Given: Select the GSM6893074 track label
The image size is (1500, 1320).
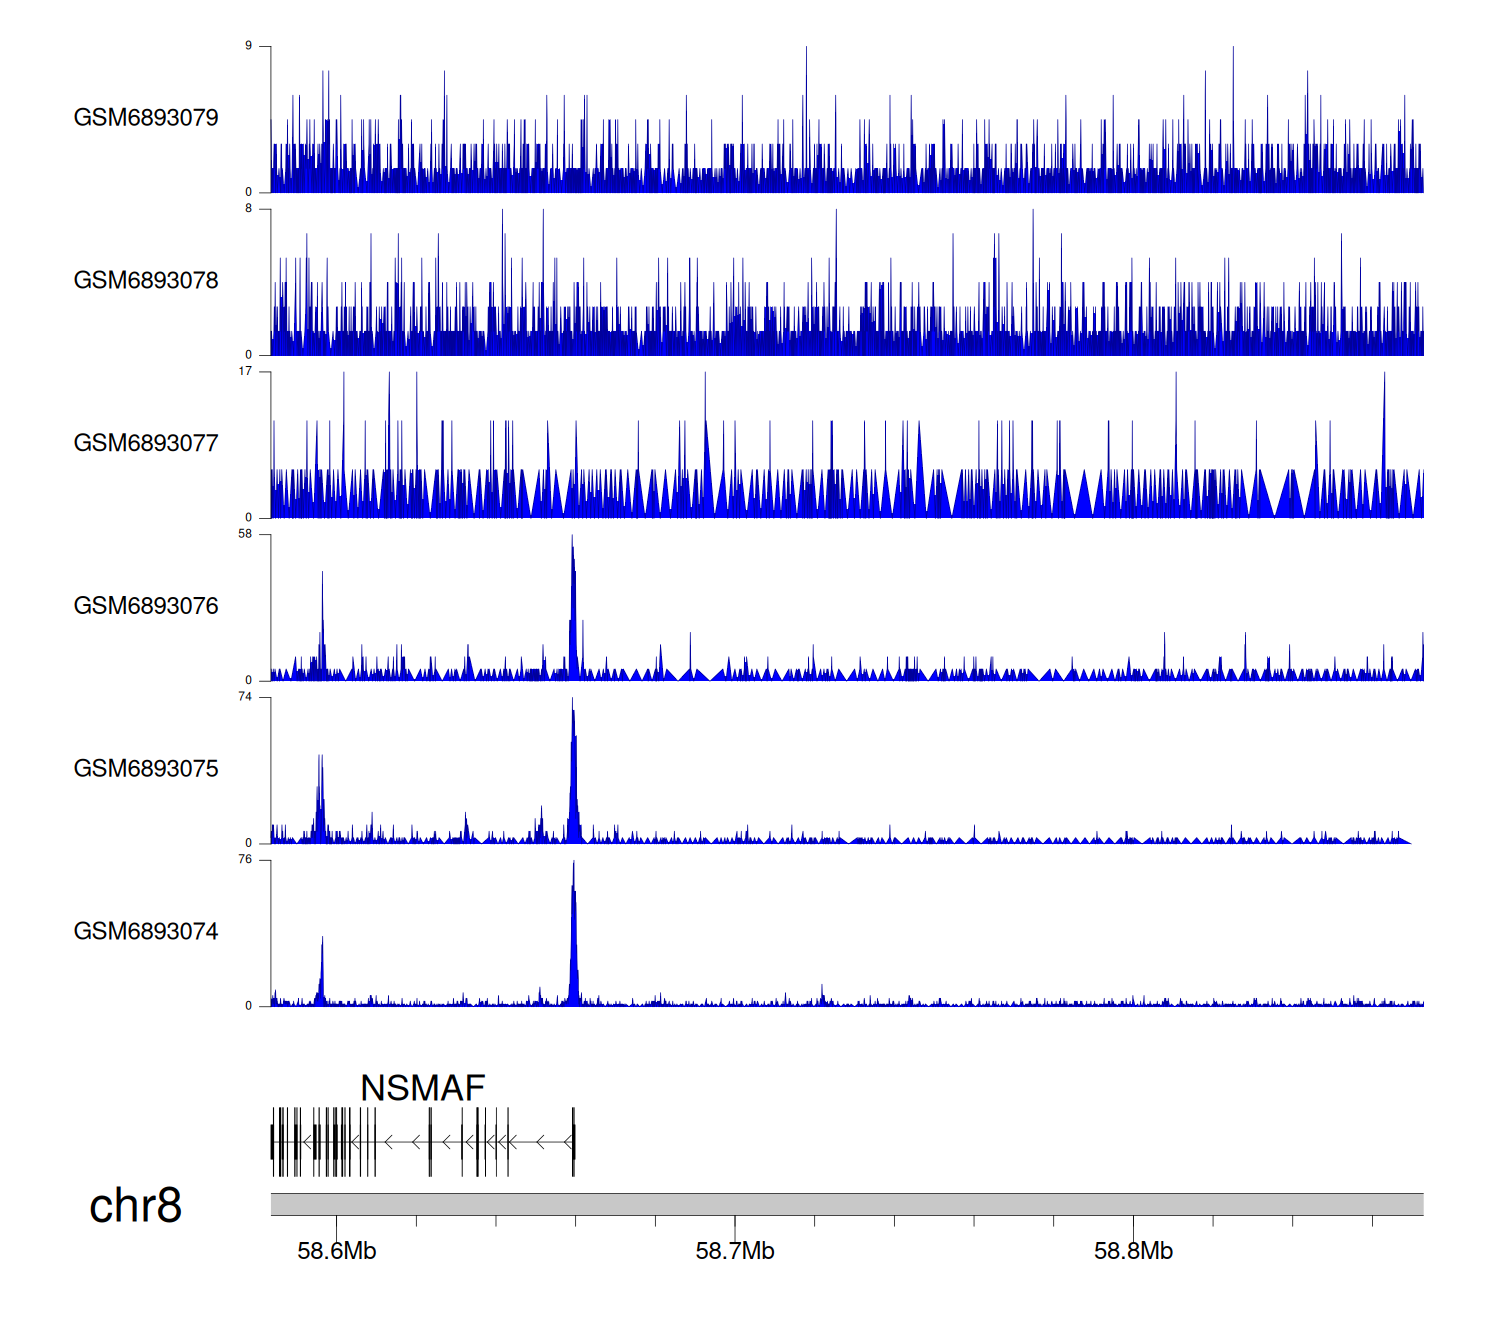Looking at the screenshot, I should click(x=146, y=932).
